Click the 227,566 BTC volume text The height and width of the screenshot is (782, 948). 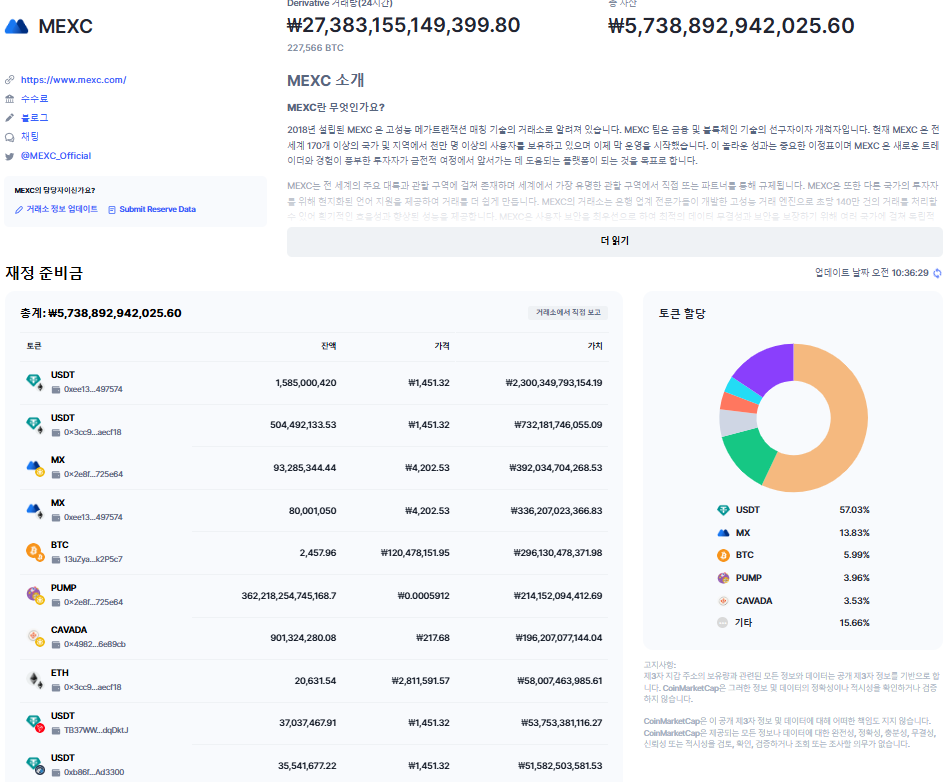tap(315, 48)
